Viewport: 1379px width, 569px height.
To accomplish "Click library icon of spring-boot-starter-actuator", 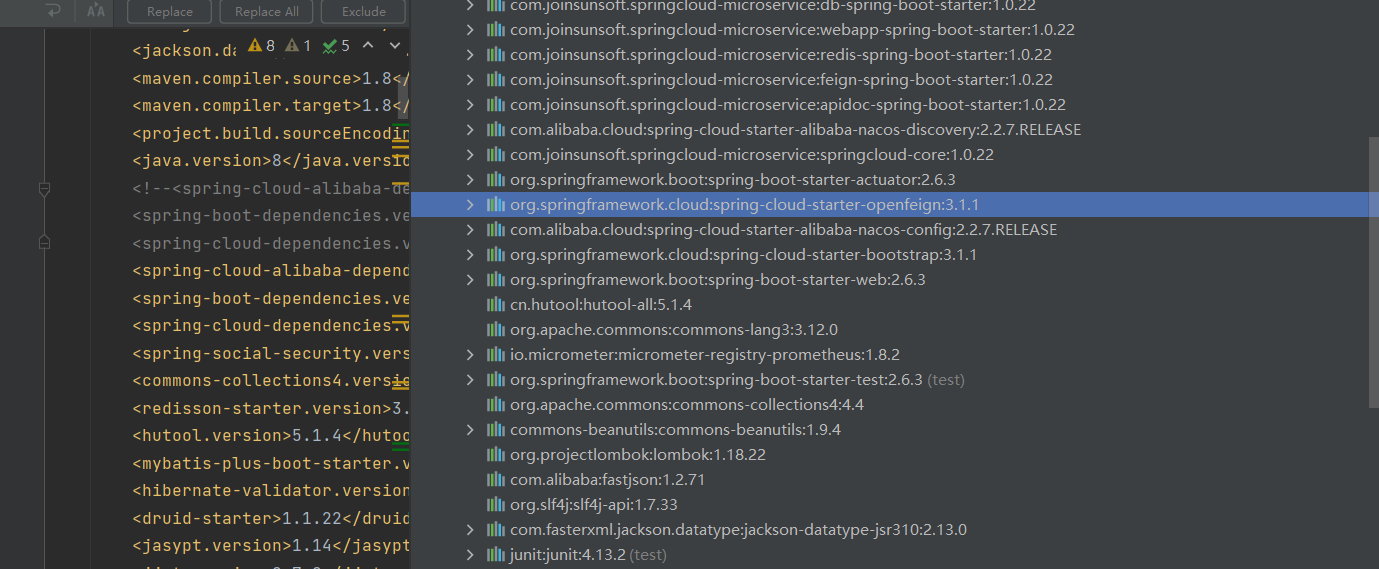I will [495, 180].
